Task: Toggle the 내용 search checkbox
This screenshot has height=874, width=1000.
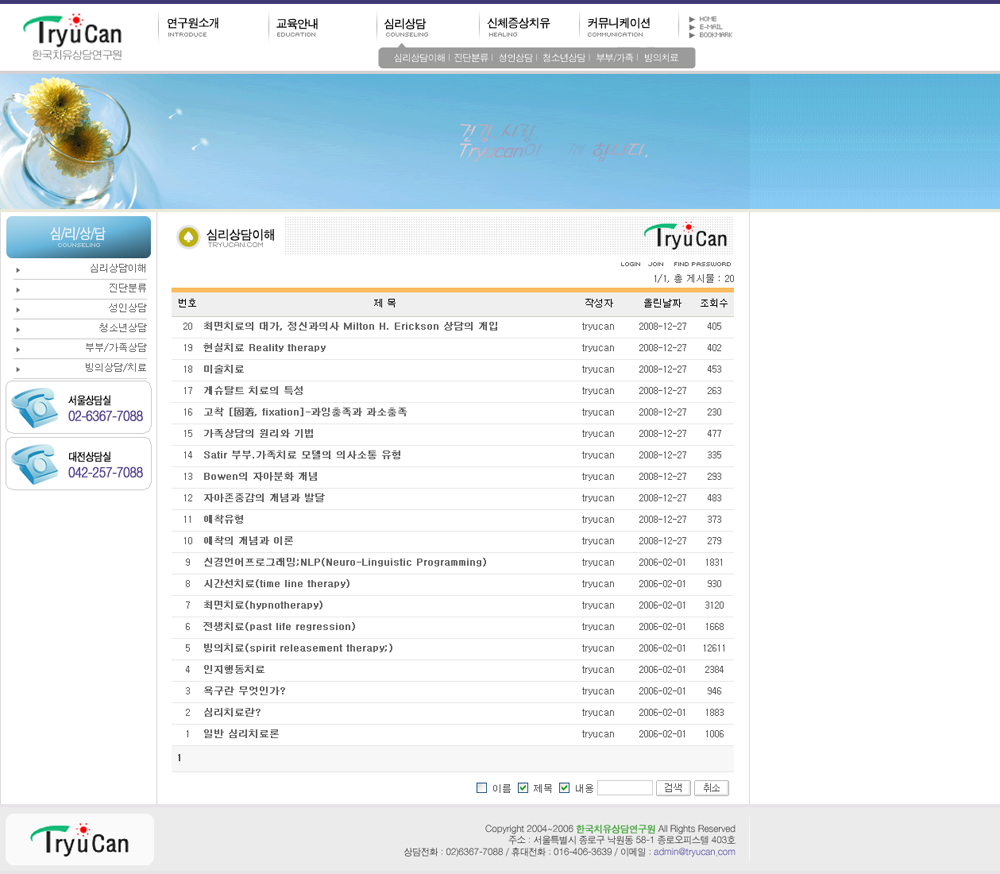Action: [564, 788]
